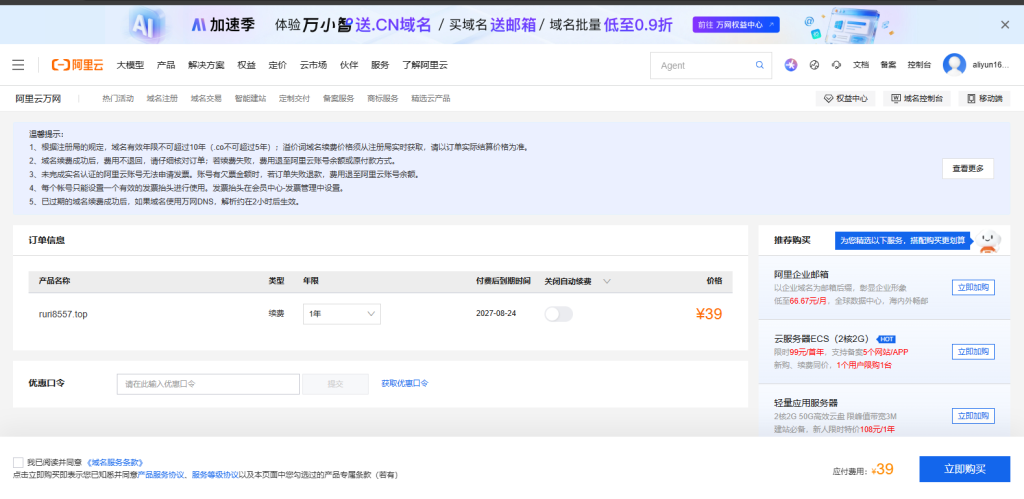Click the globe icon in header
Viewport: 1024px width, 499px height.
click(x=814, y=65)
